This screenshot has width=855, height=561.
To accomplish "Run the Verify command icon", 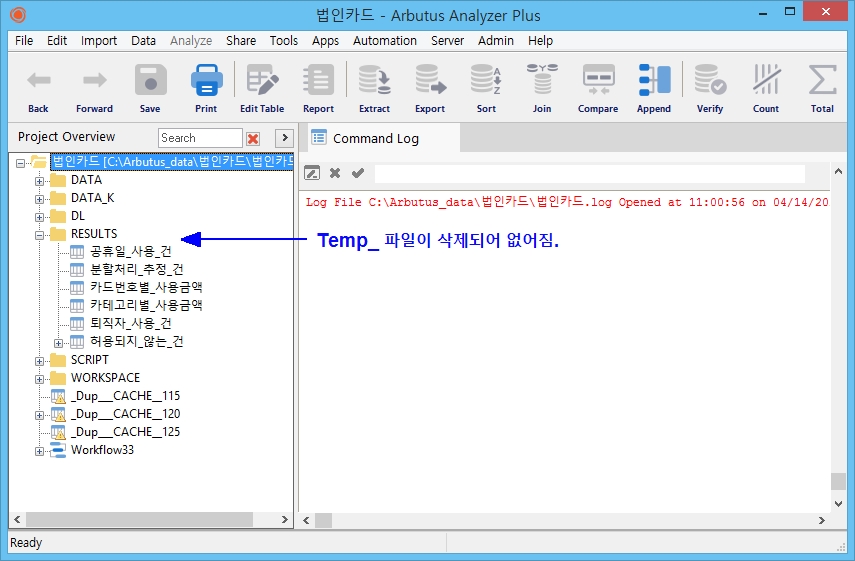I will [710, 88].
